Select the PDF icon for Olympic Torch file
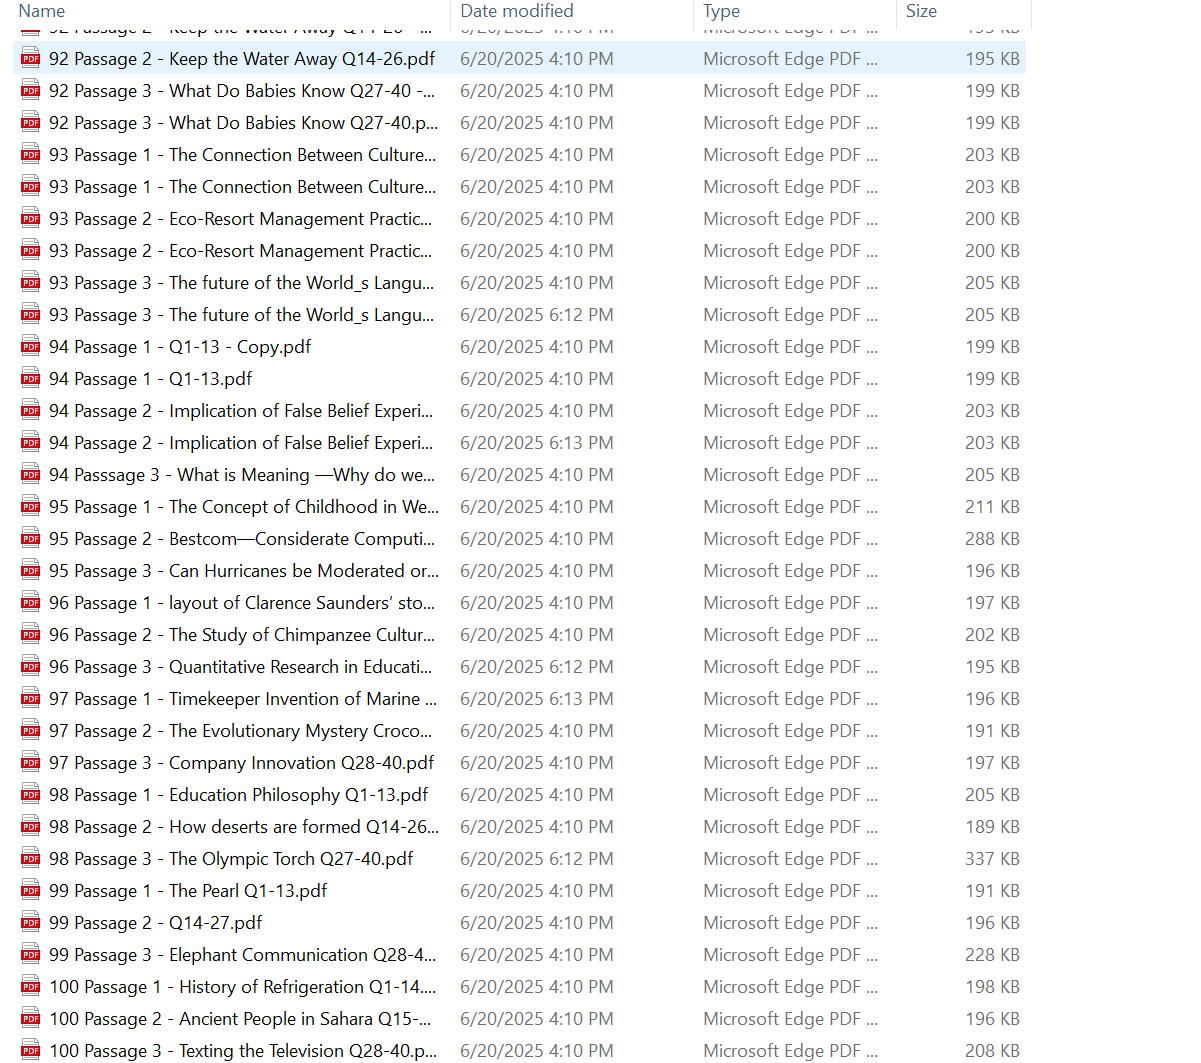The image size is (1201, 1063). point(31,859)
